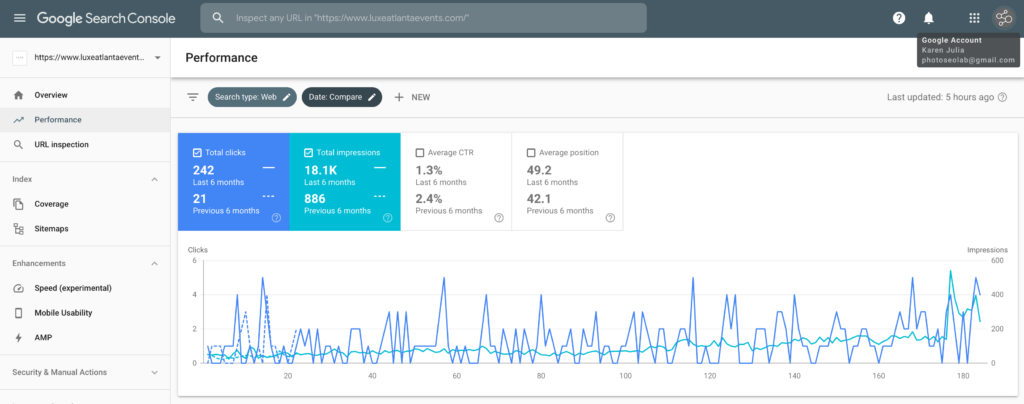Collapse the Enhancements section
This screenshot has width=1024, height=404.
pos(155,264)
